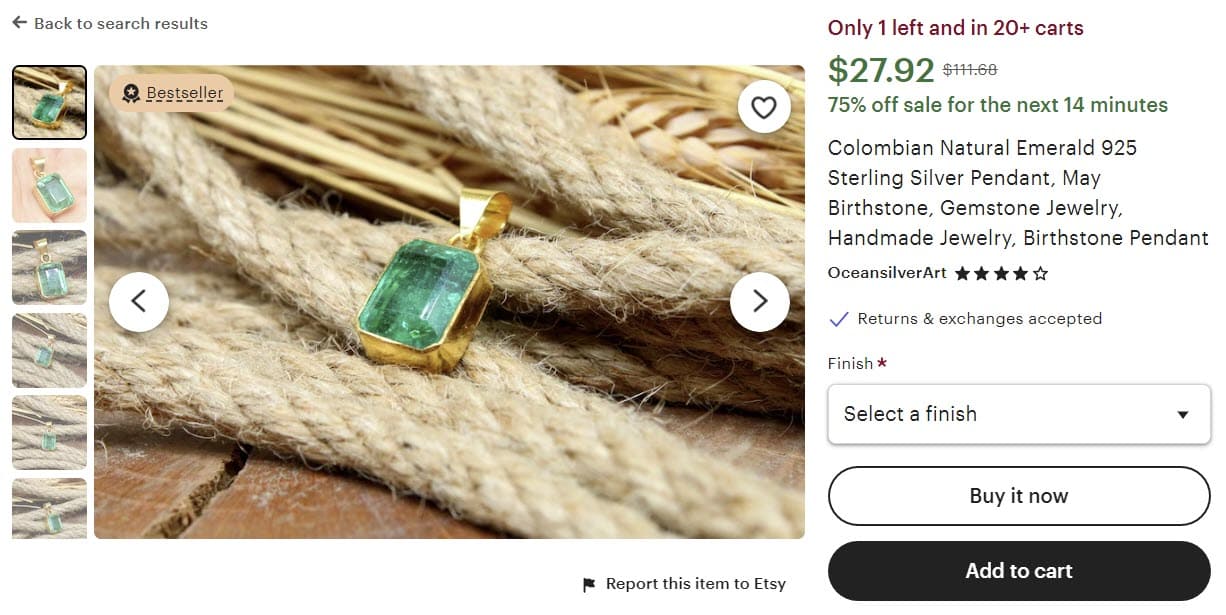Show the next product image
This screenshot has width=1226, height=615.
[760, 301]
